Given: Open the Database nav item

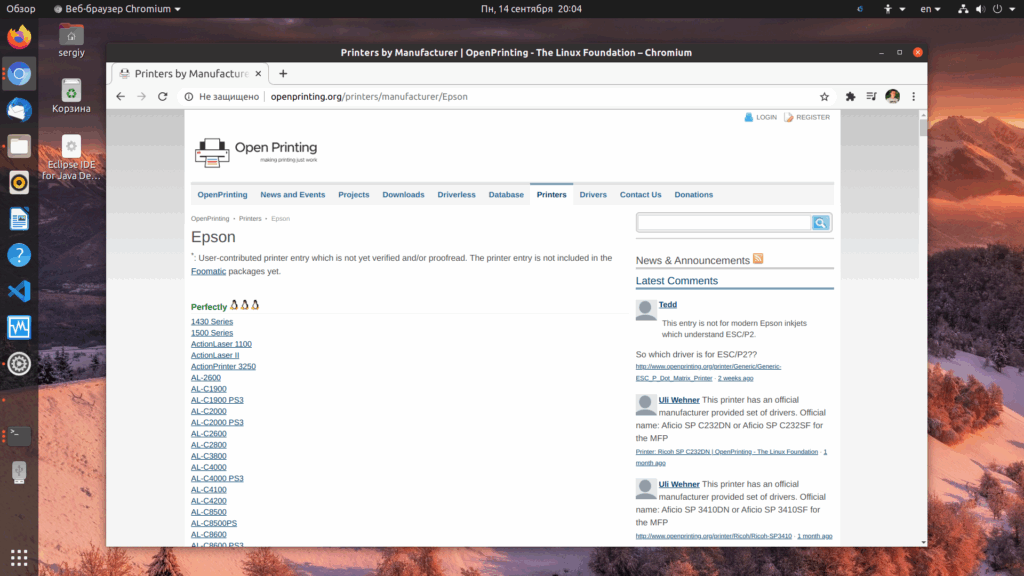Looking at the screenshot, I should tap(506, 195).
